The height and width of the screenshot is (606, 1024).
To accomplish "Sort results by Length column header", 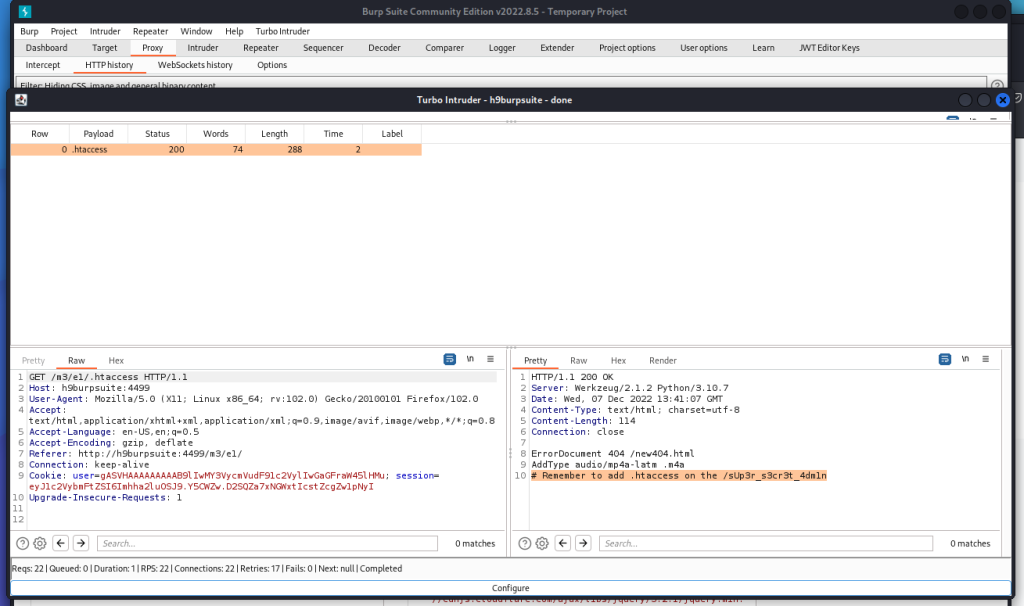I will 275,133.
